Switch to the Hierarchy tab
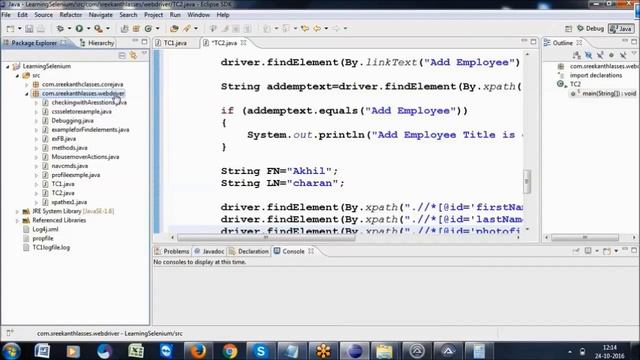 click(97, 43)
